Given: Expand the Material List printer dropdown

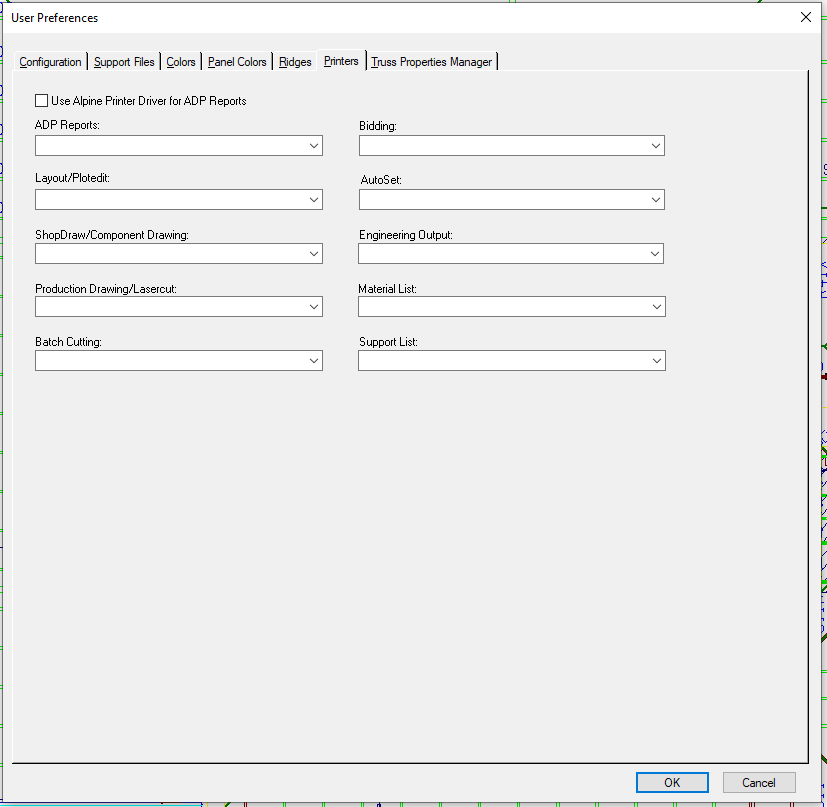Looking at the screenshot, I should [511, 307].
